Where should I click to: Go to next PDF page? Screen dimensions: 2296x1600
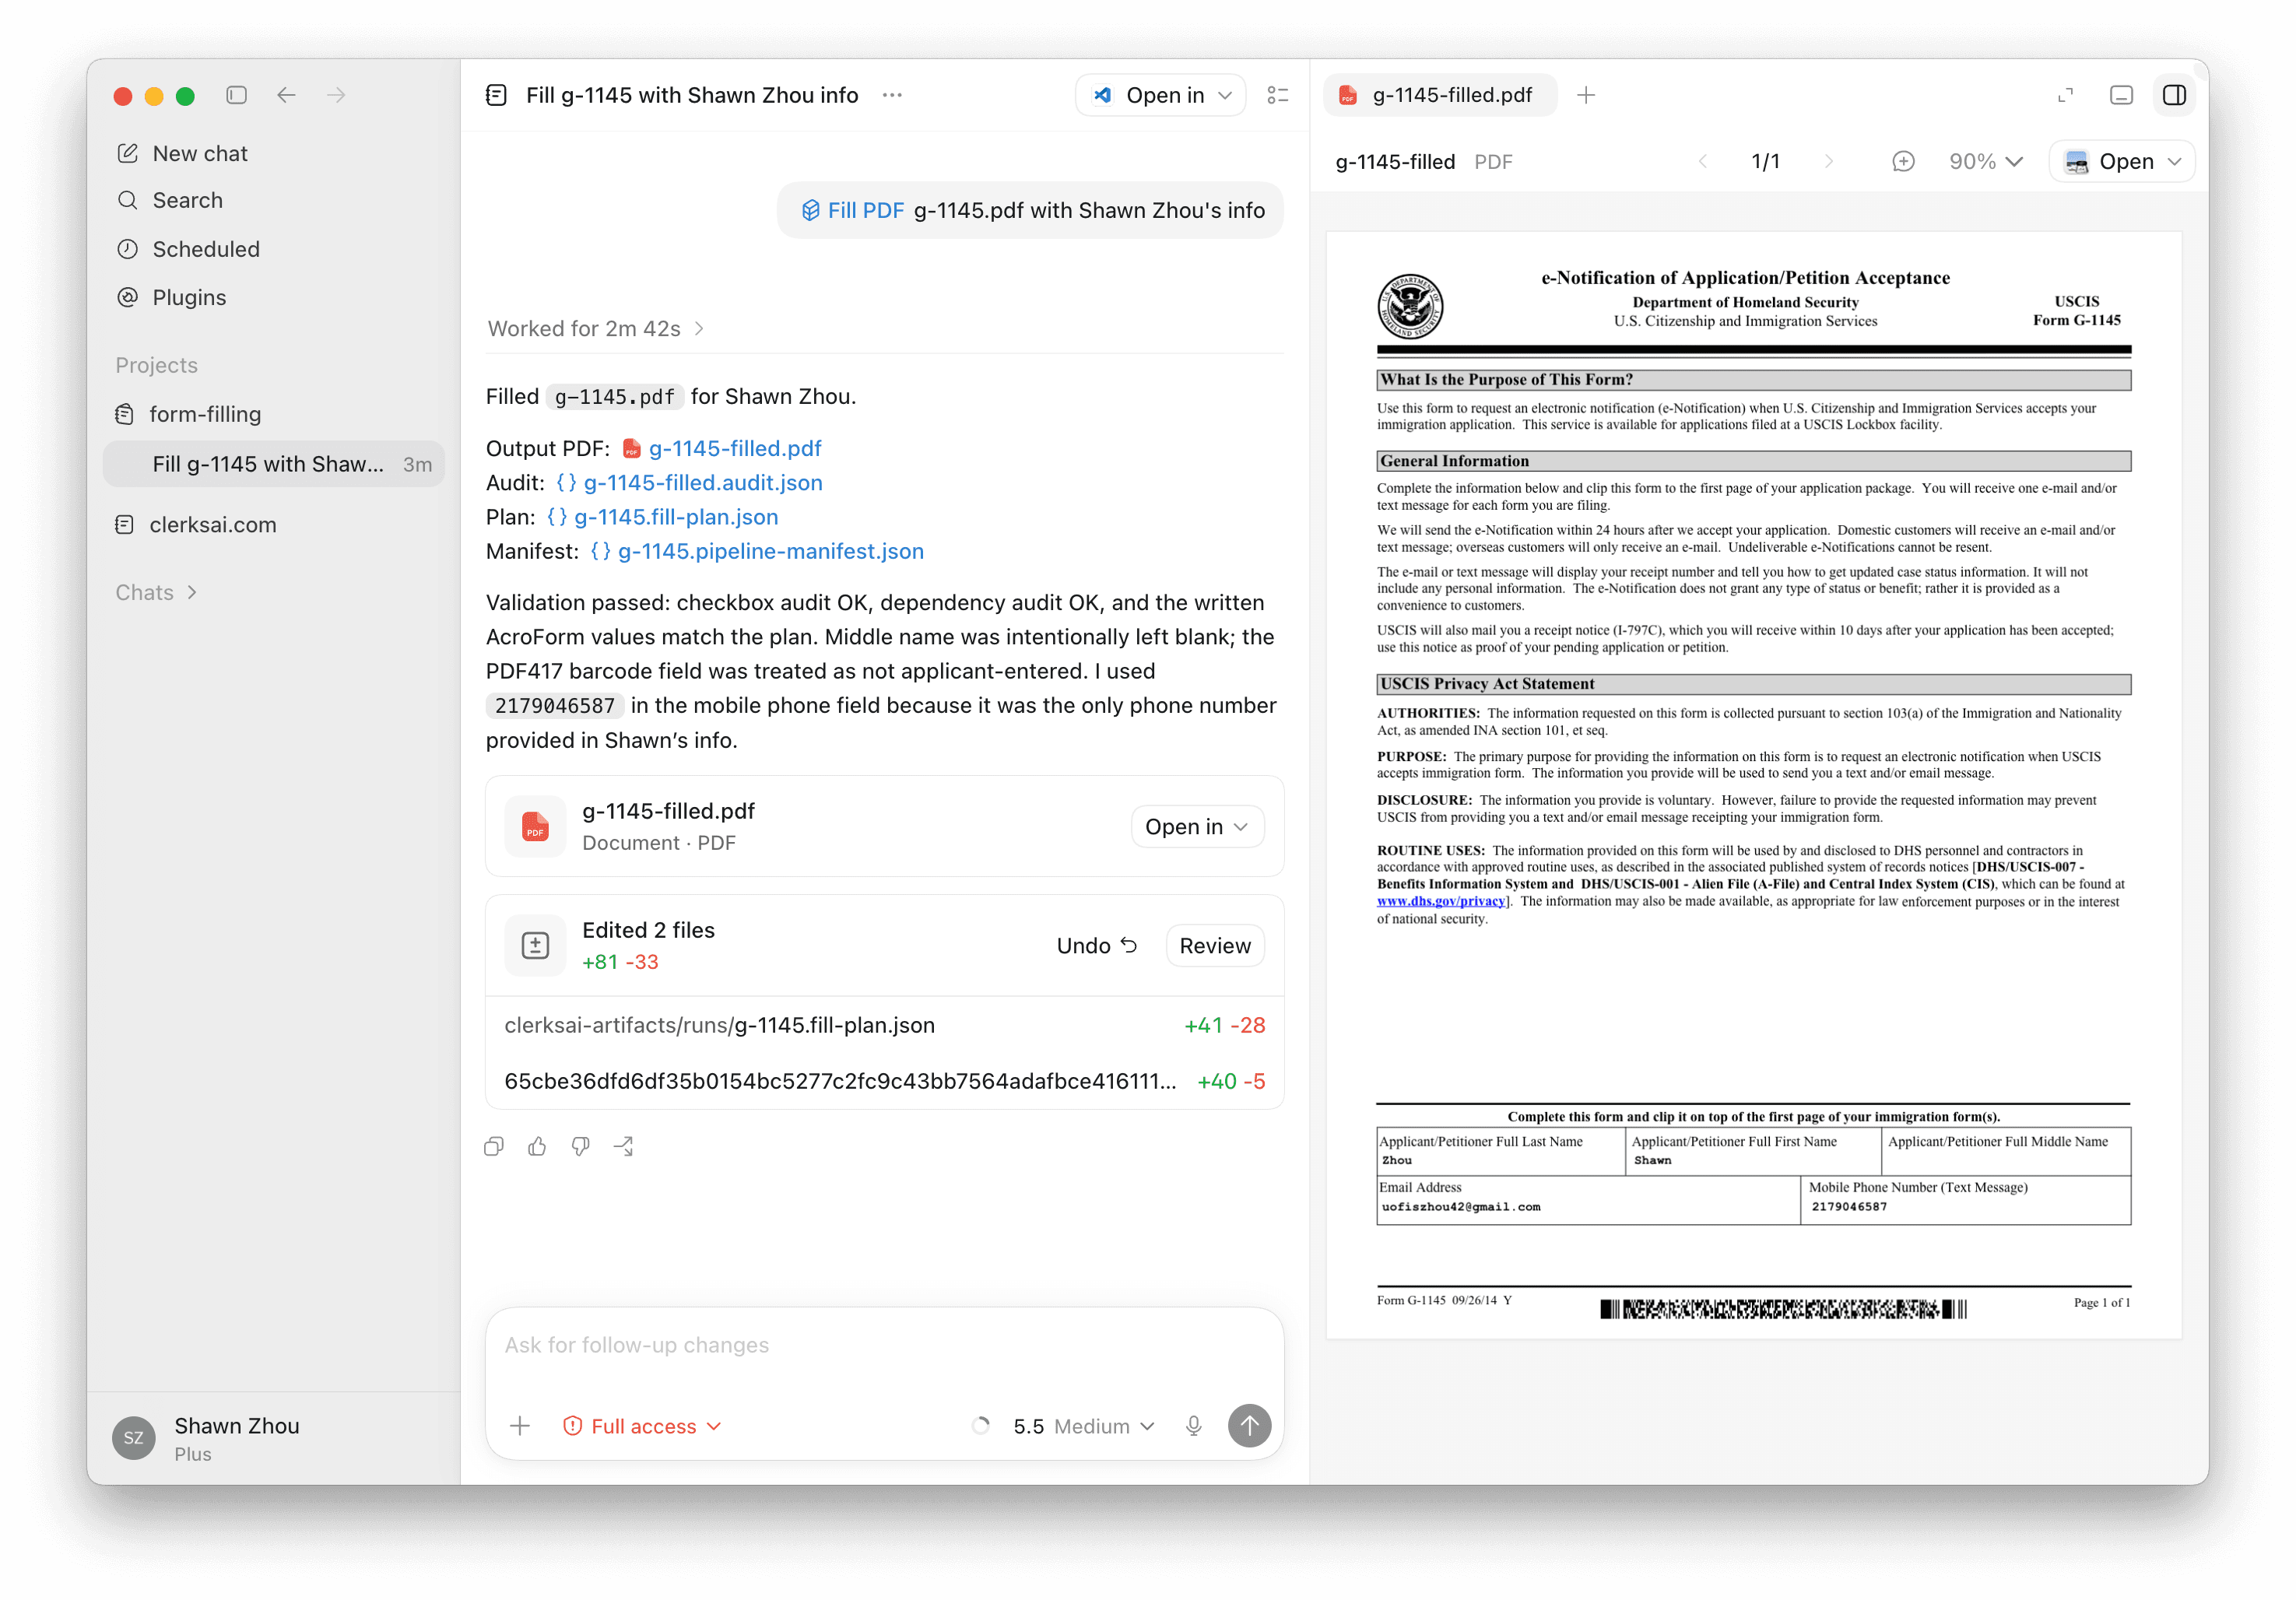tap(1828, 161)
